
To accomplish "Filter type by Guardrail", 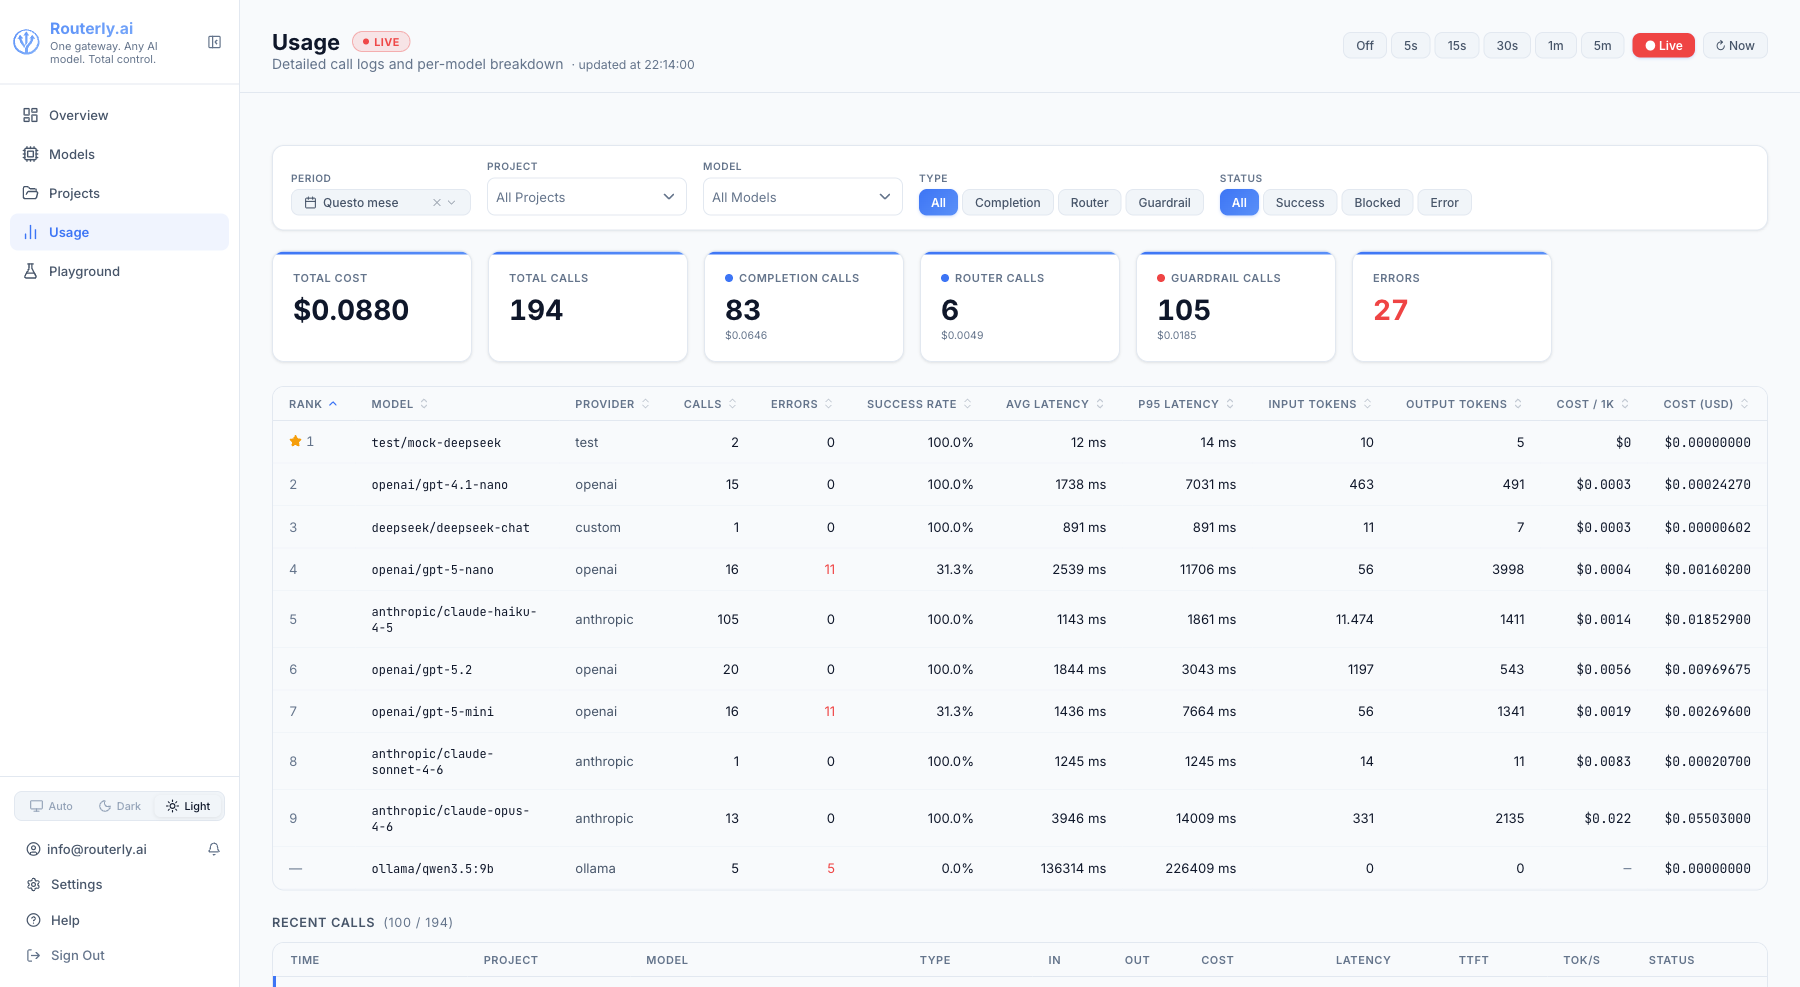I will click(x=1164, y=203).
